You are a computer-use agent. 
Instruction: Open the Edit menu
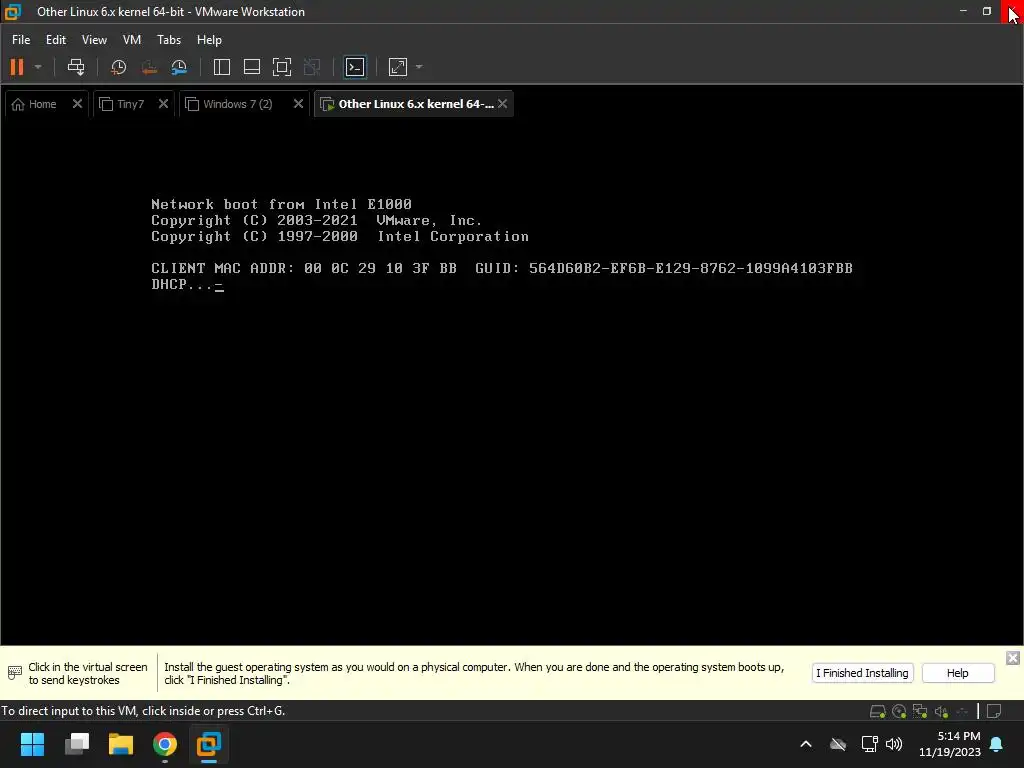point(56,40)
